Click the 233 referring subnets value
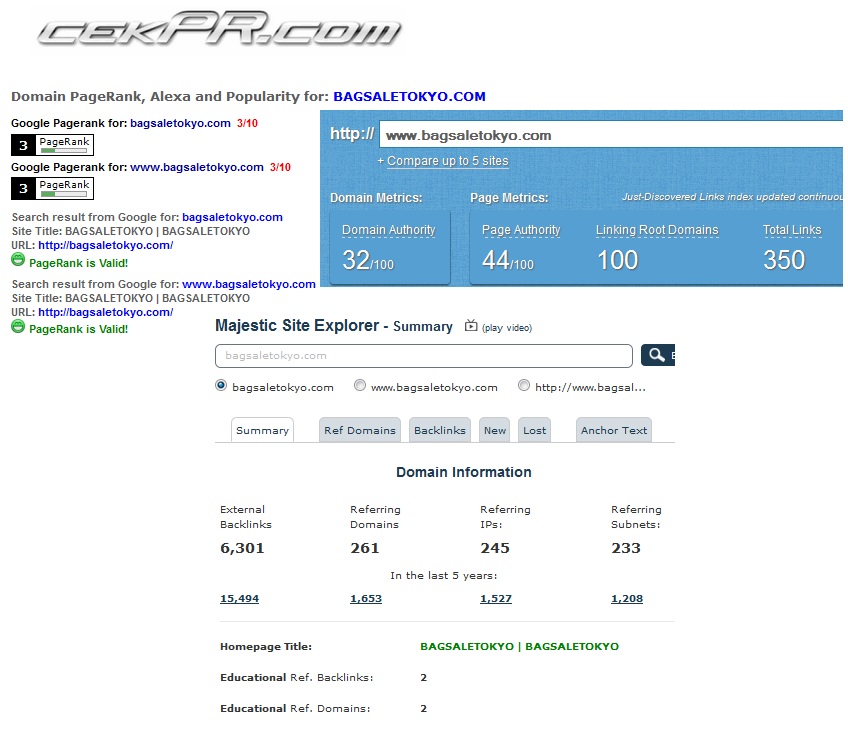848x734 pixels. [x=626, y=548]
